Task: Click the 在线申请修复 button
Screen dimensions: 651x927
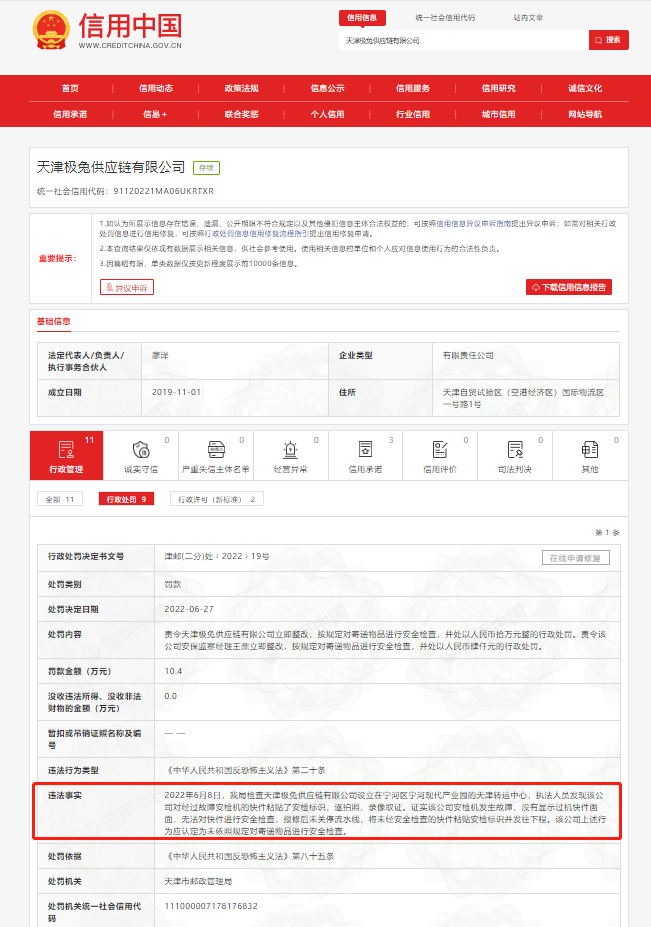Action: [575, 558]
